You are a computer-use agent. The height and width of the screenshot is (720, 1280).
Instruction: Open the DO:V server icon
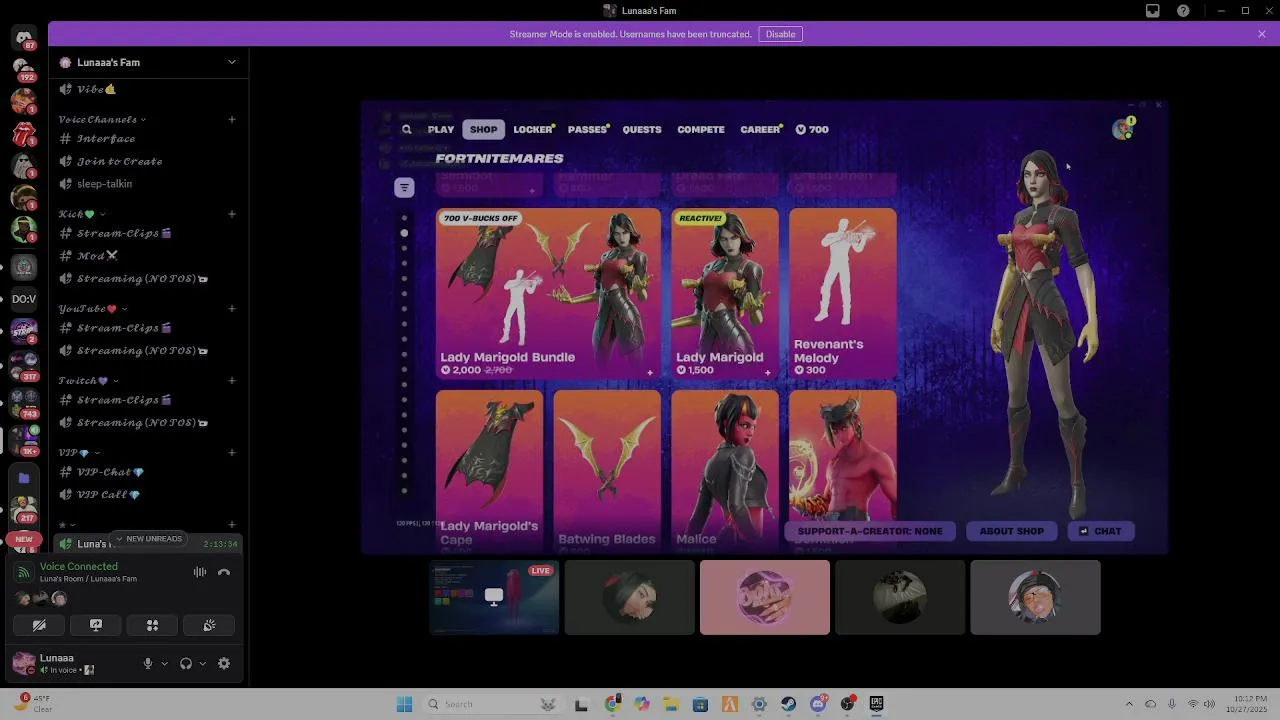point(24,299)
